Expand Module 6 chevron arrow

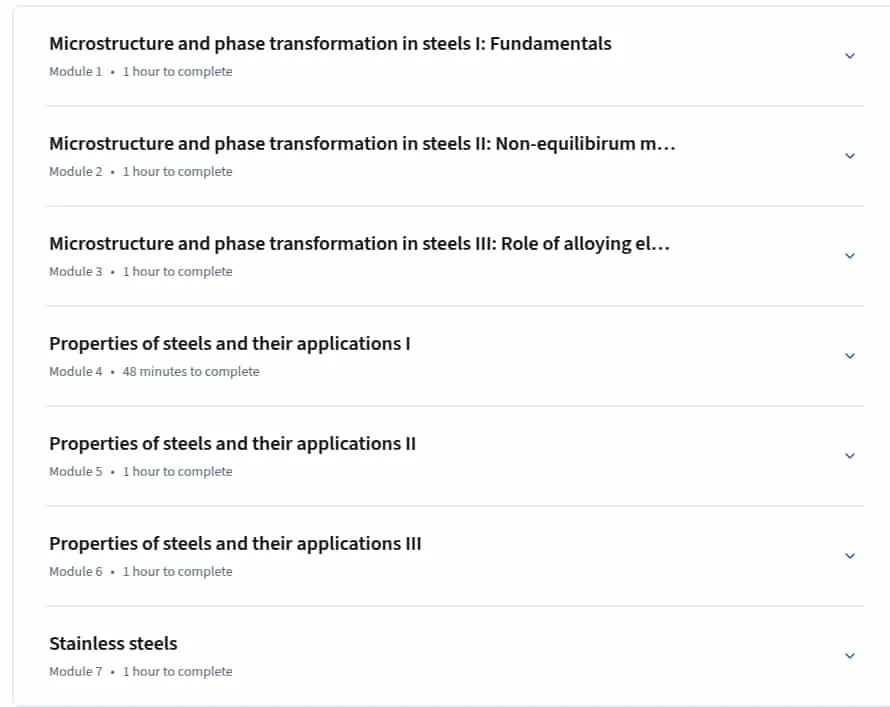[x=850, y=556]
